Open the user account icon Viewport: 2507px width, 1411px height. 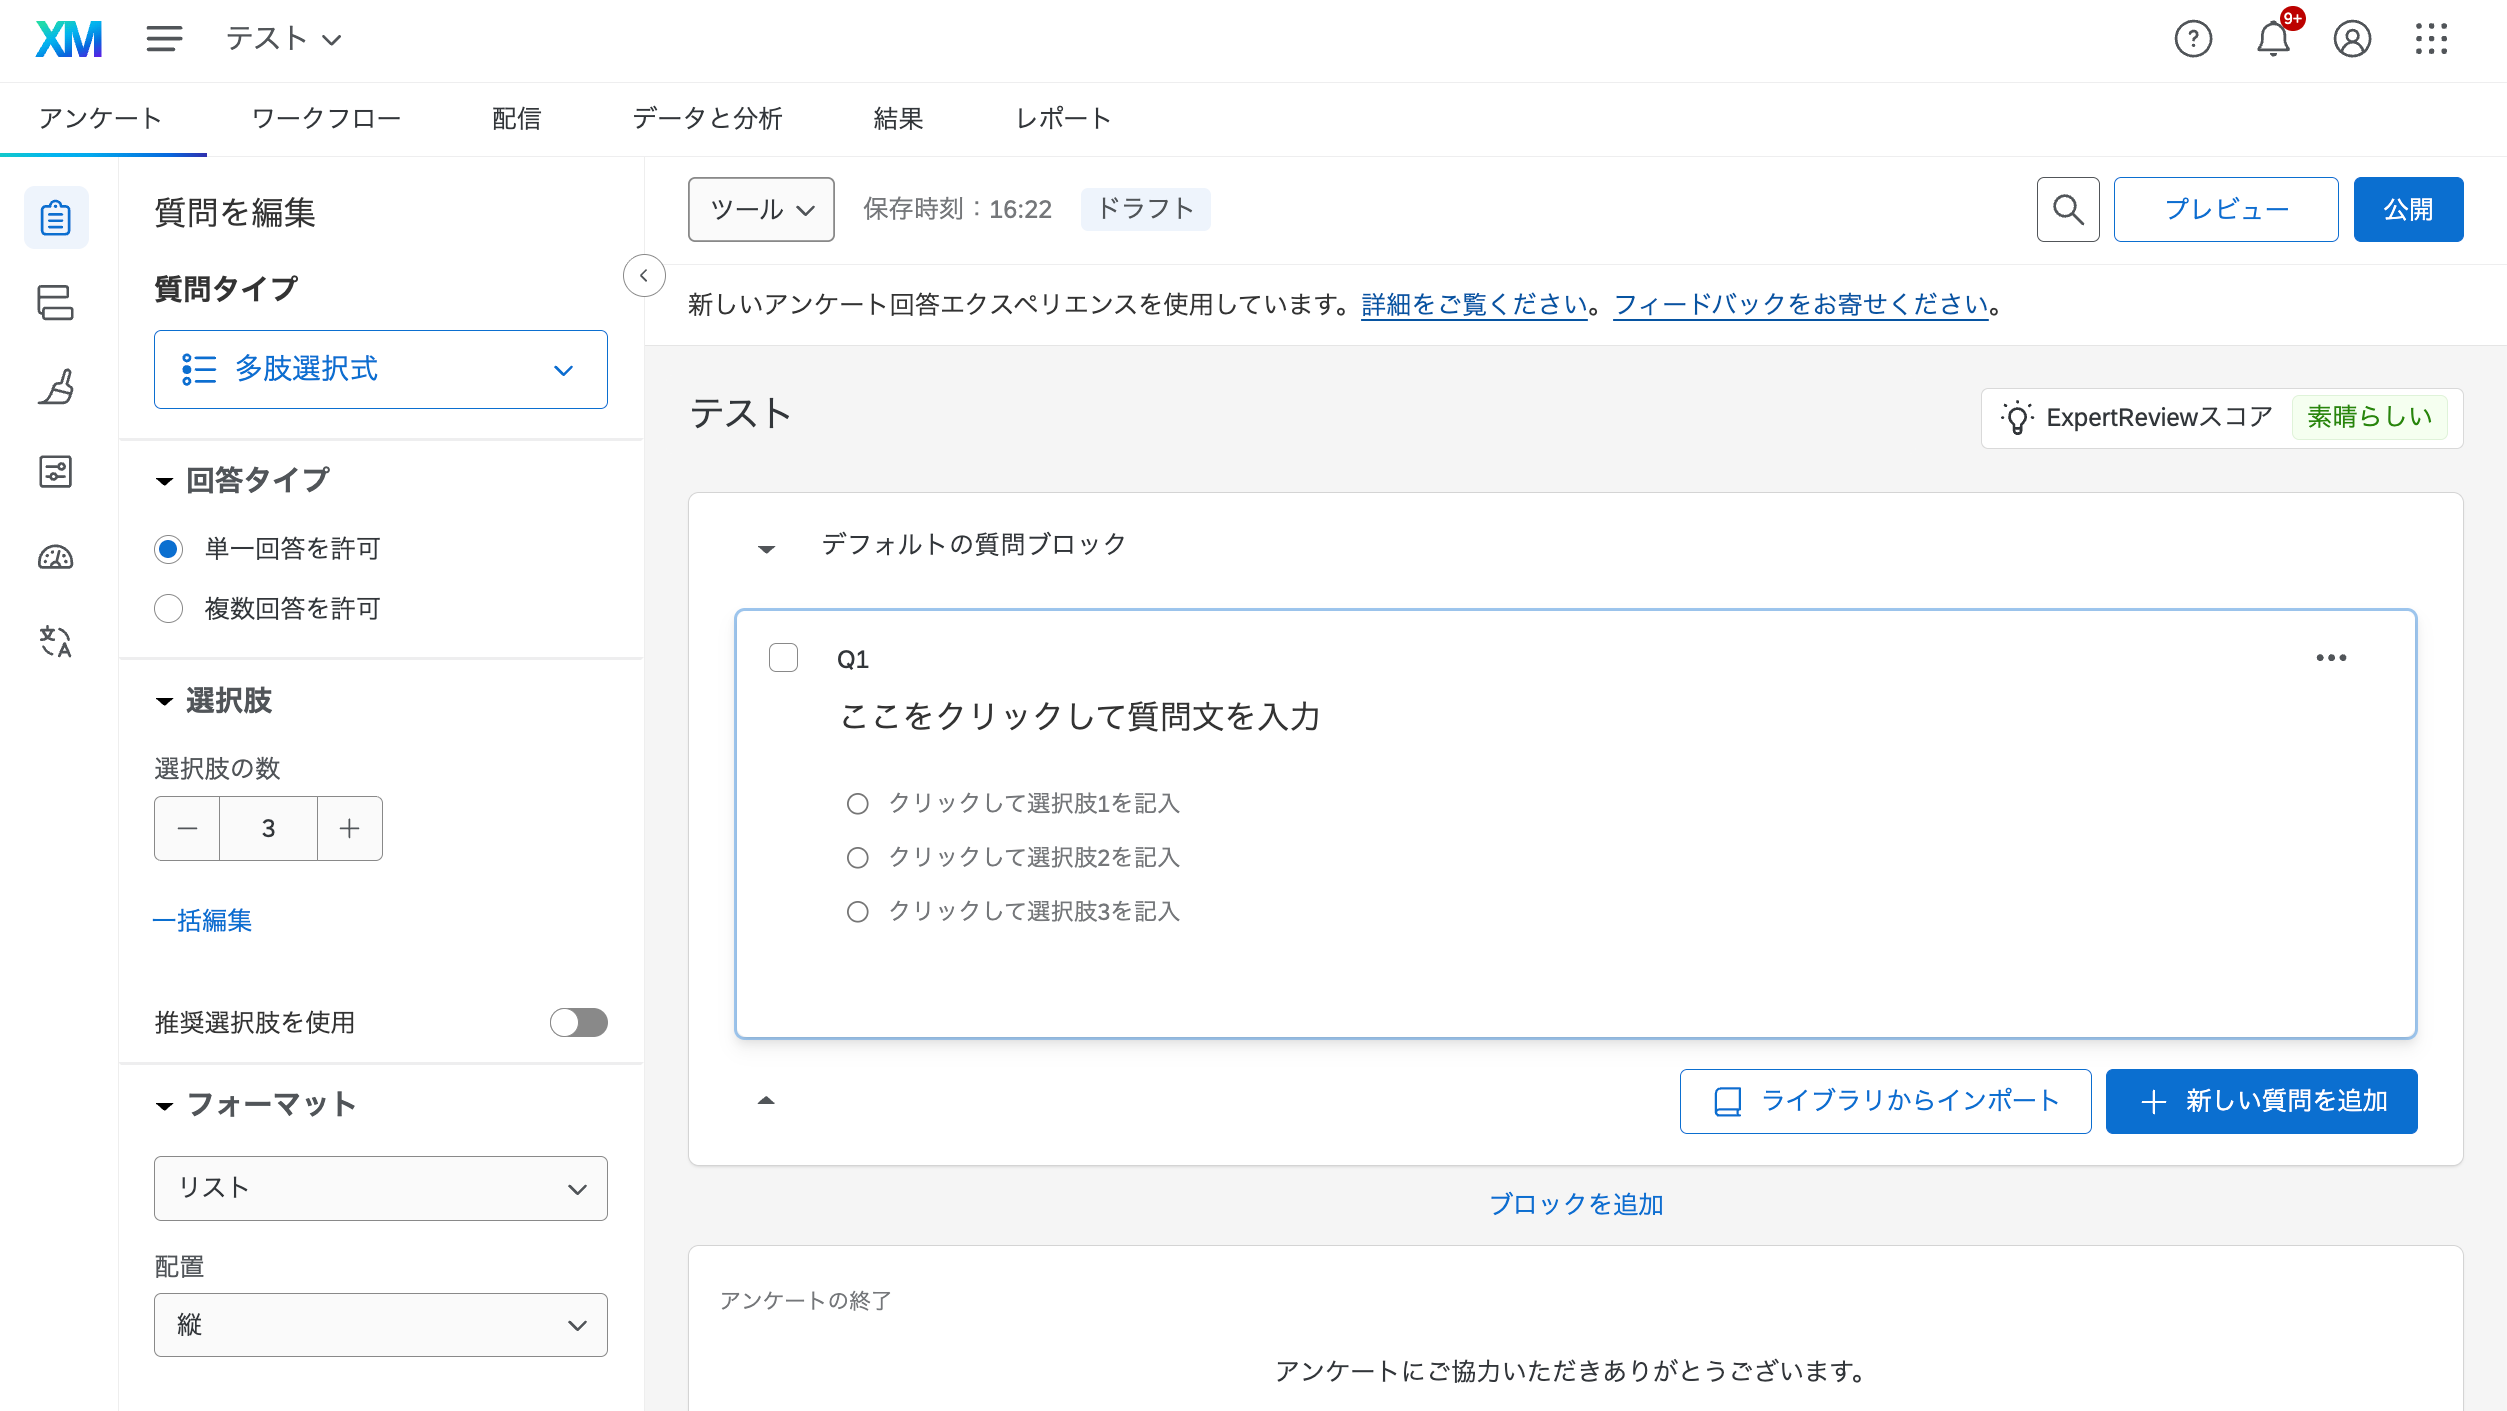coord(2352,39)
